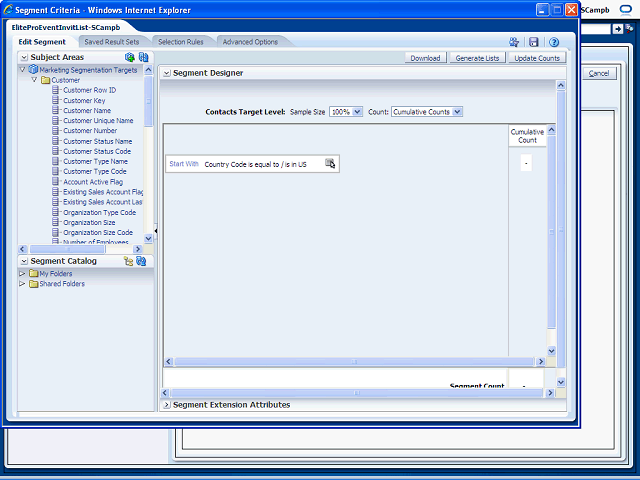Click the Download button
The width and height of the screenshot is (640, 480).
(x=425, y=58)
